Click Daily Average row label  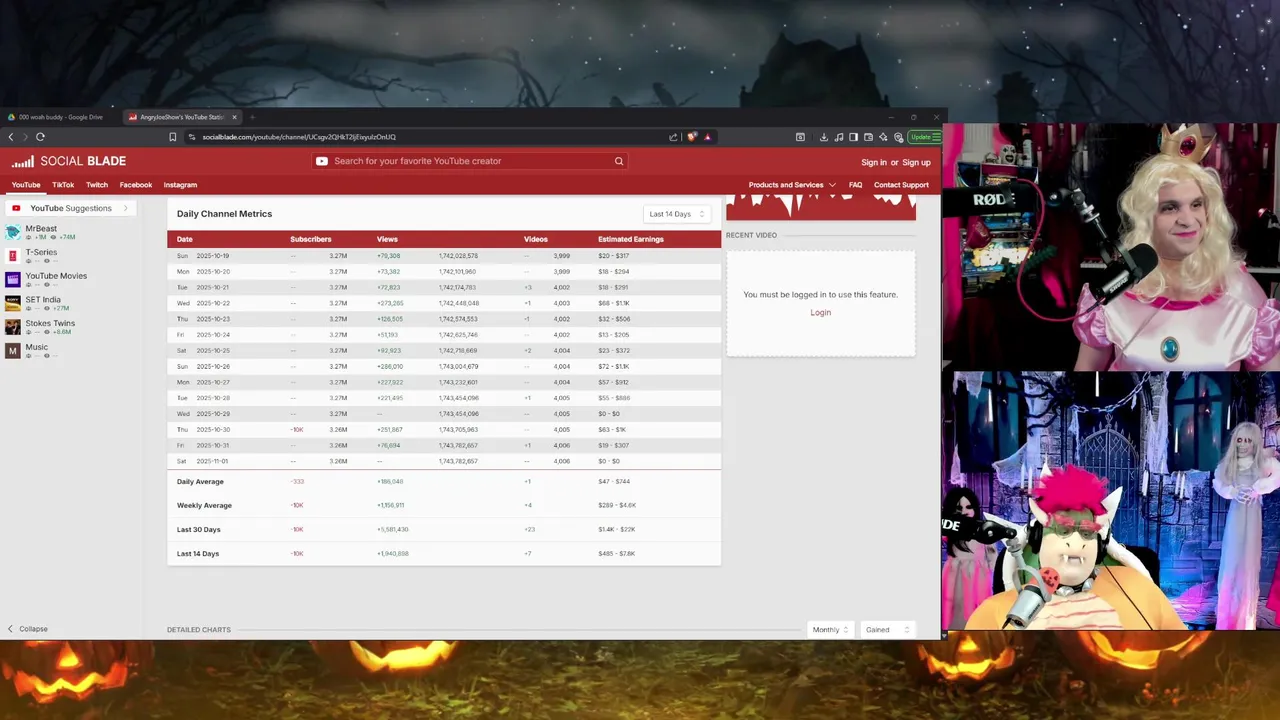200,482
